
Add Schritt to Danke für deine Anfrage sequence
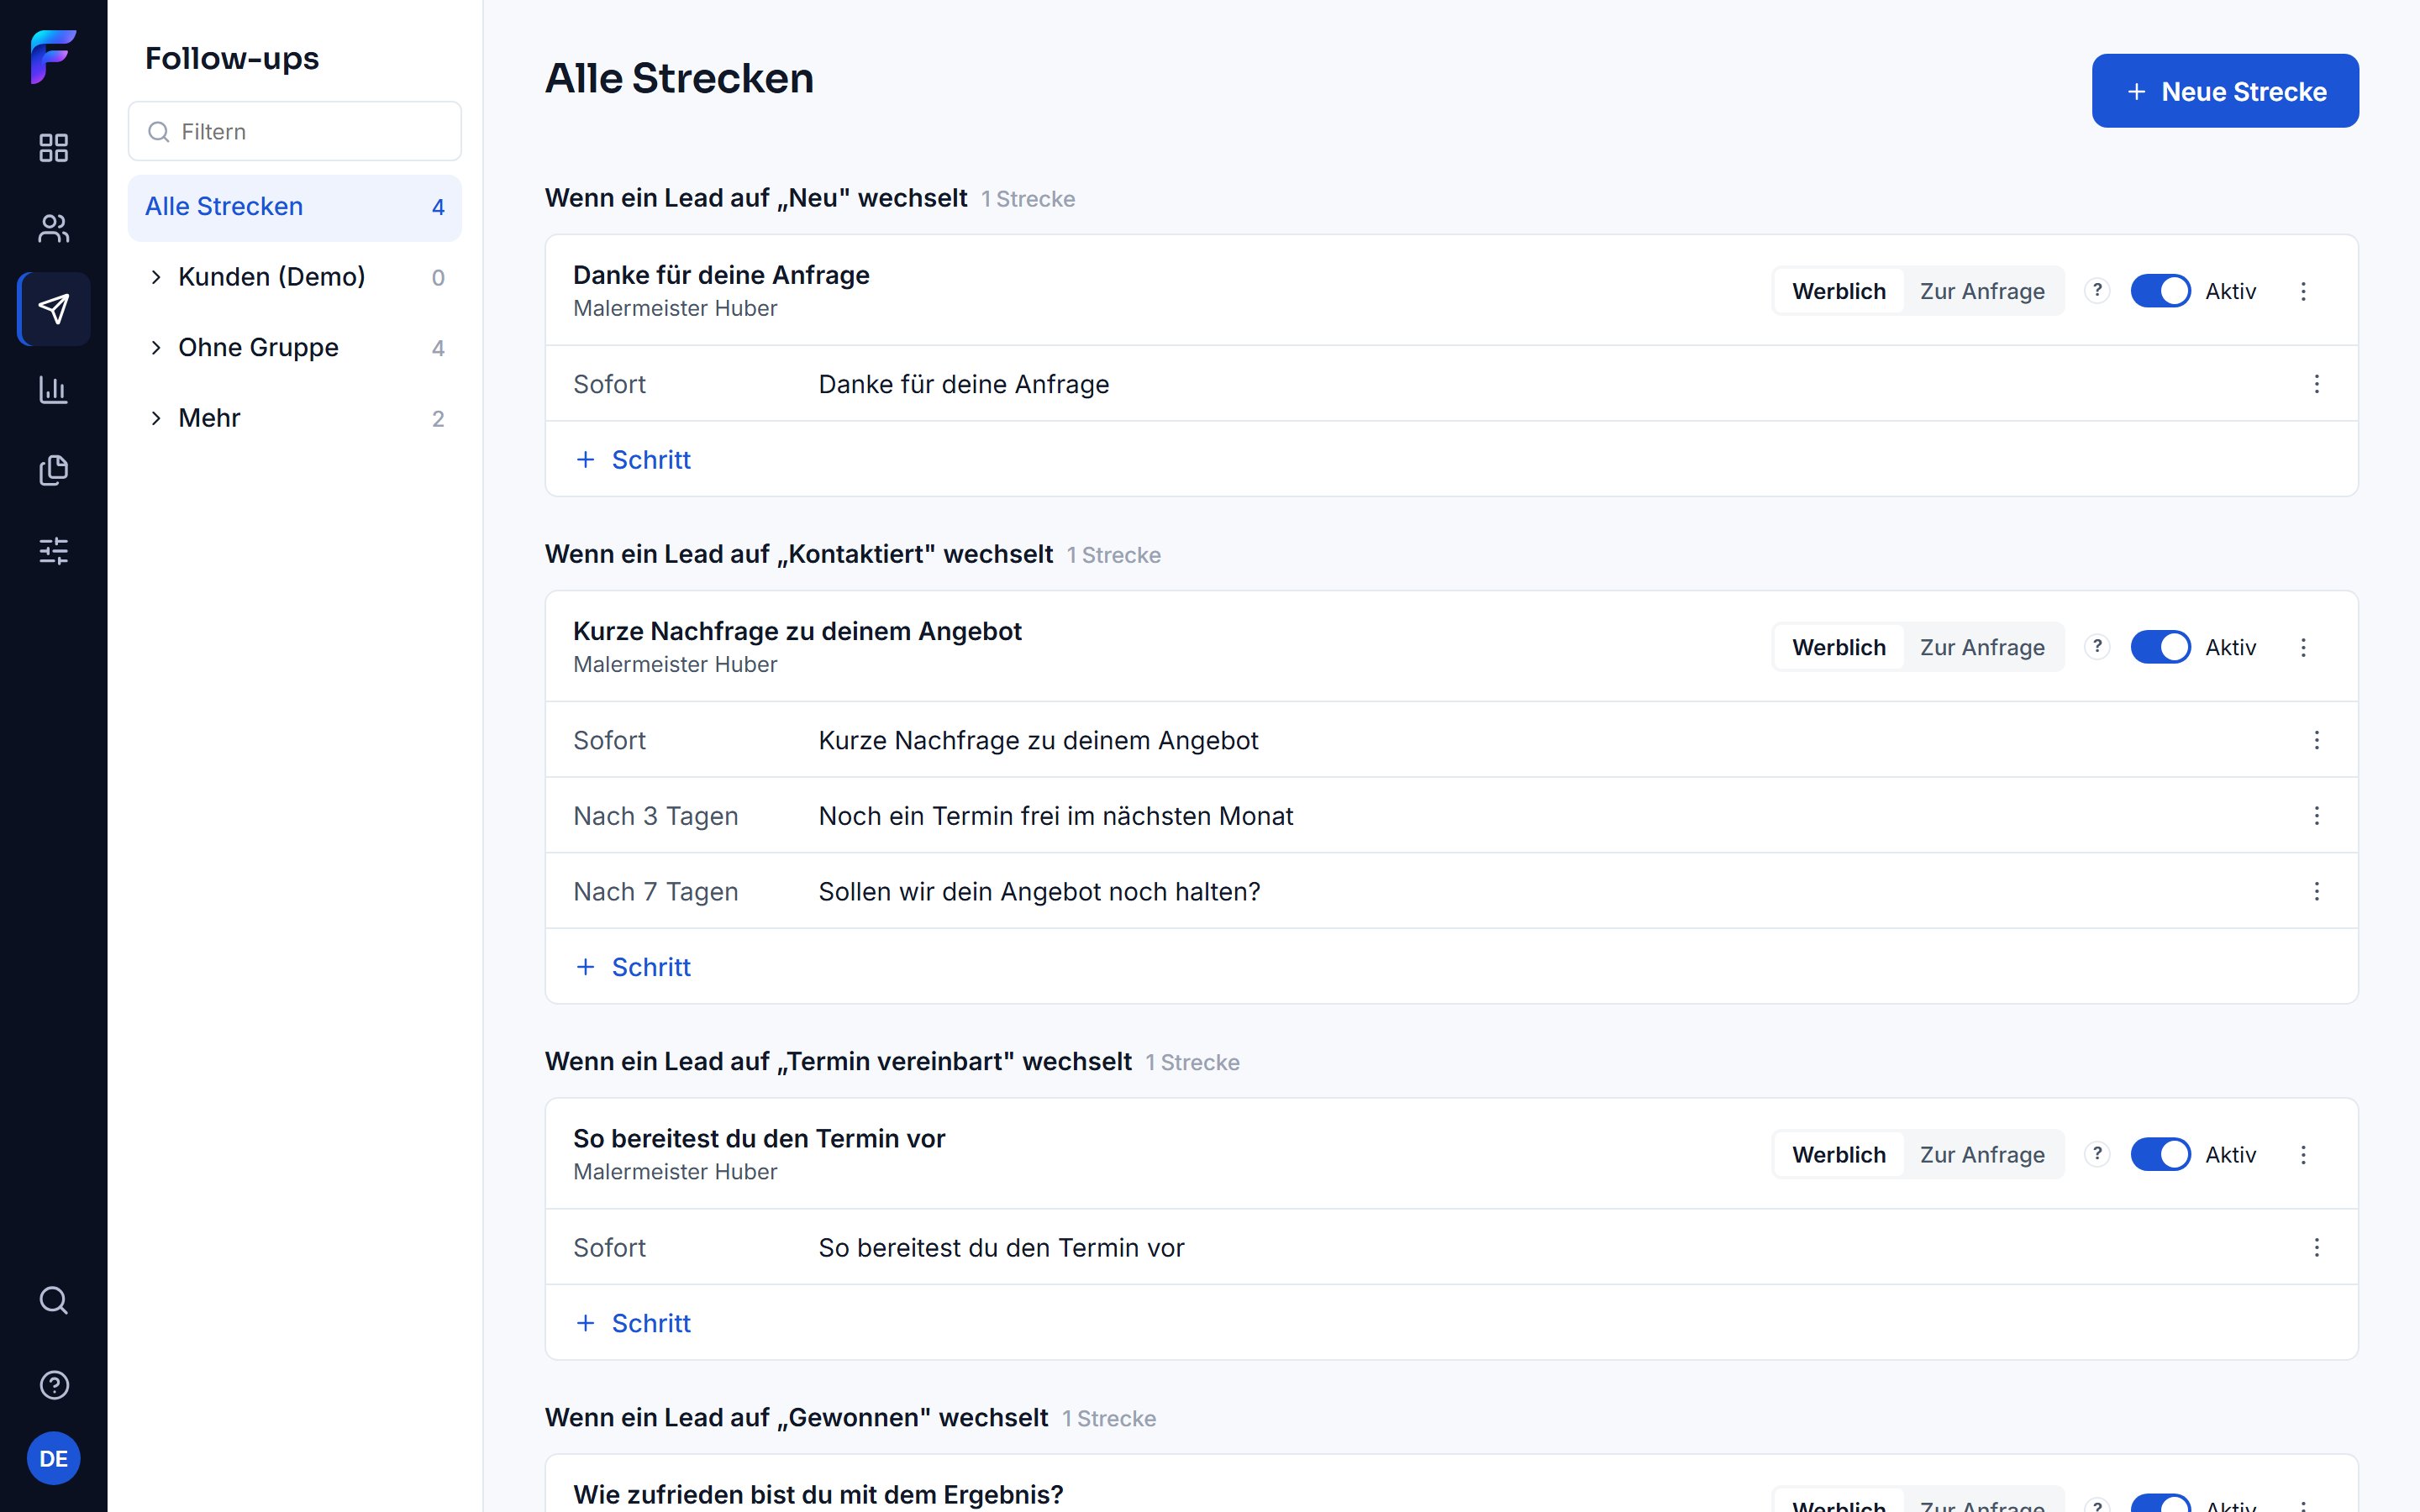(x=633, y=459)
